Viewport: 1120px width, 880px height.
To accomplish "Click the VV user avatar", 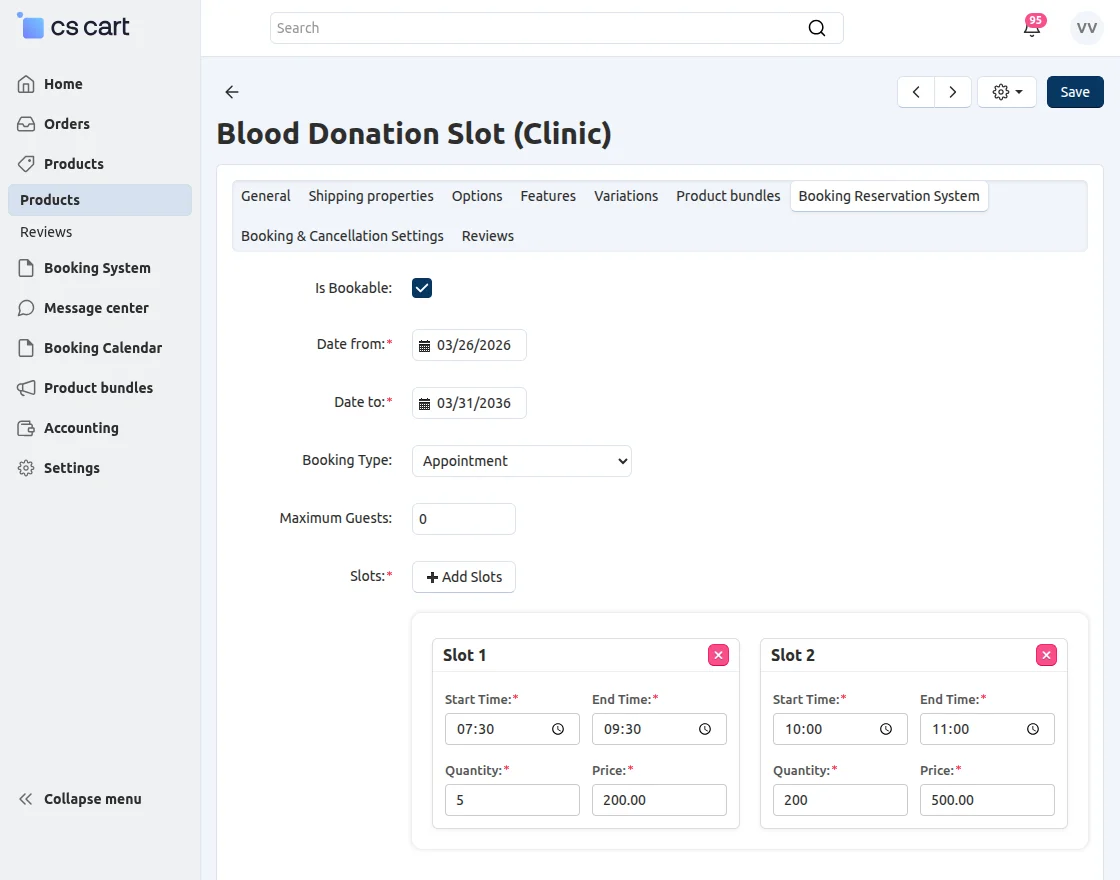I will pos(1086,28).
